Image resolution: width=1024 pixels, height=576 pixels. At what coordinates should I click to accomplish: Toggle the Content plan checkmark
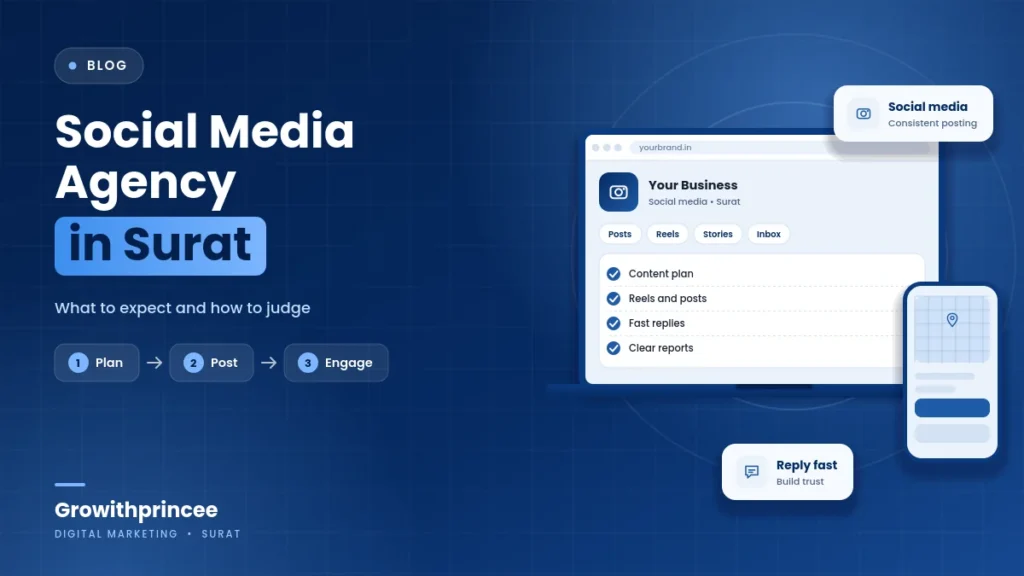point(613,274)
